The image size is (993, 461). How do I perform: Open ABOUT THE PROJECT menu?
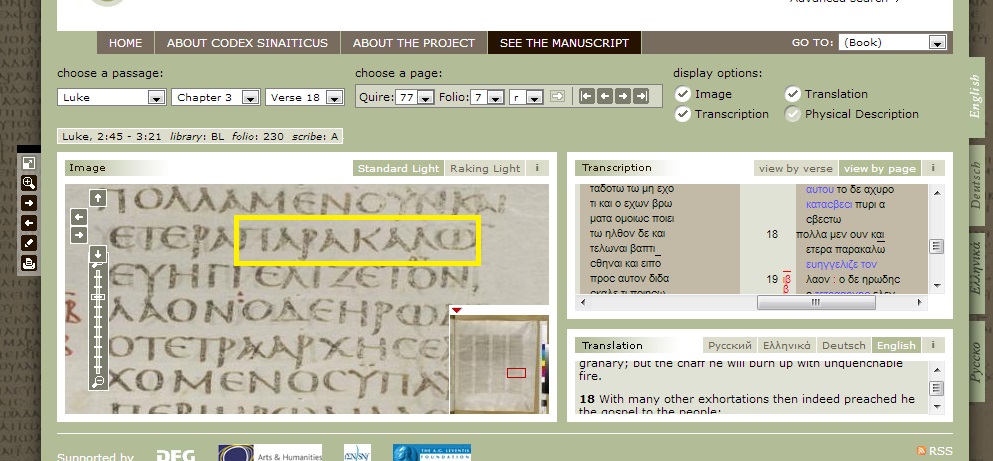[x=414, y=43]
